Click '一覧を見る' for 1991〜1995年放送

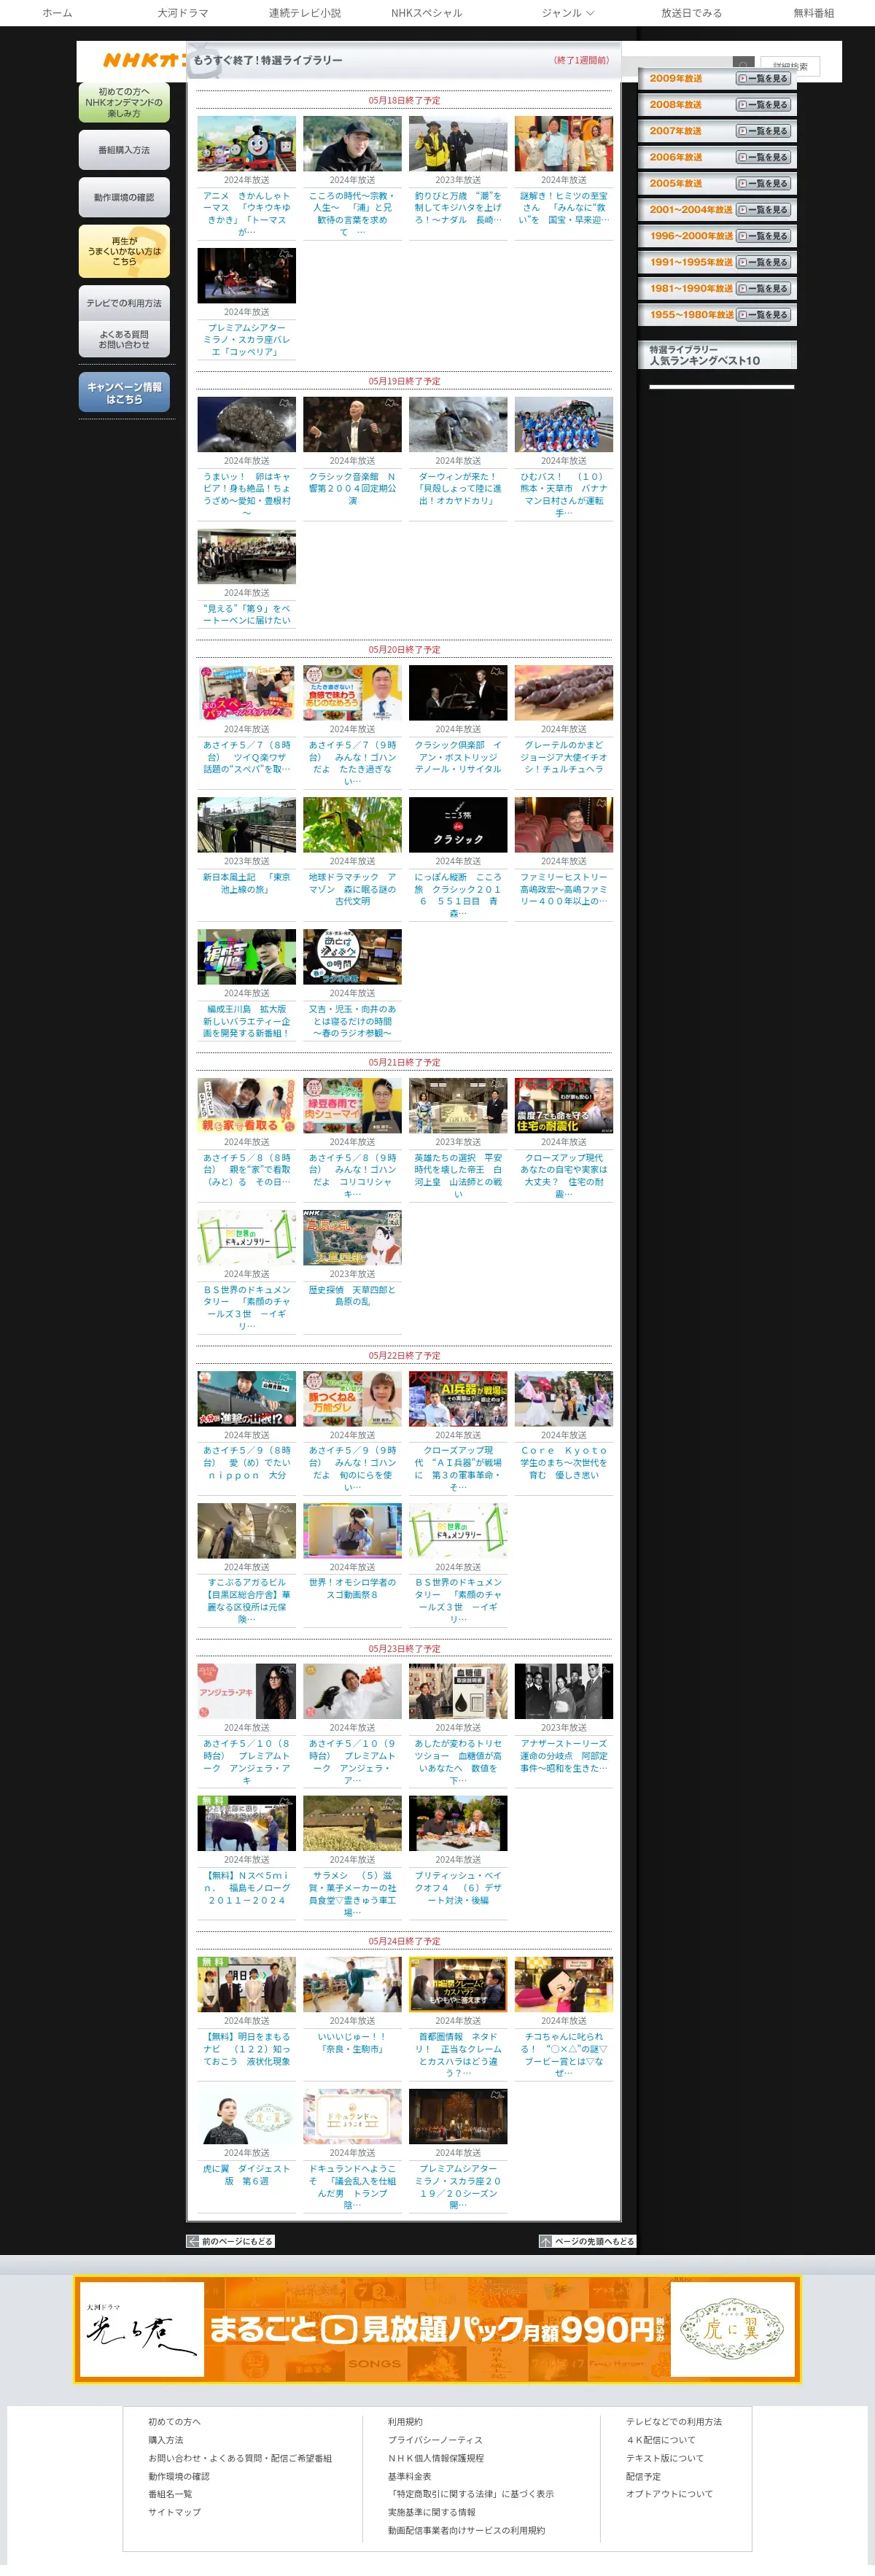(x=764, y=262)
